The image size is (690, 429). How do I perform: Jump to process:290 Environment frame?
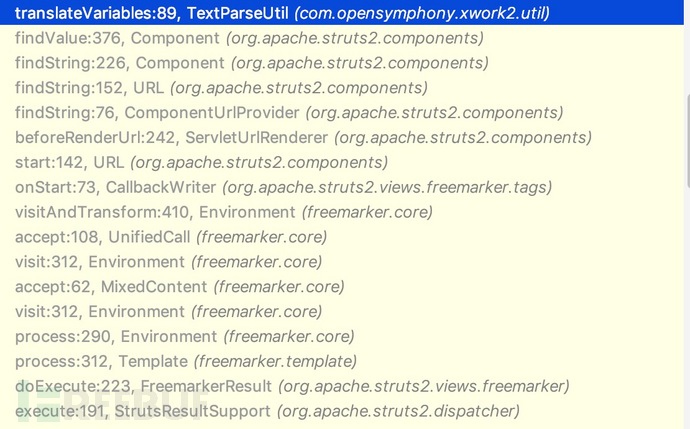click(x=184, y=336)
